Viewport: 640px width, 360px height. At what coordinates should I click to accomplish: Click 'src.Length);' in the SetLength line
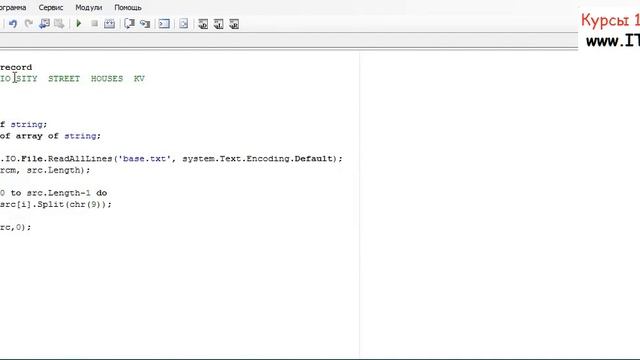click(58, 170)
